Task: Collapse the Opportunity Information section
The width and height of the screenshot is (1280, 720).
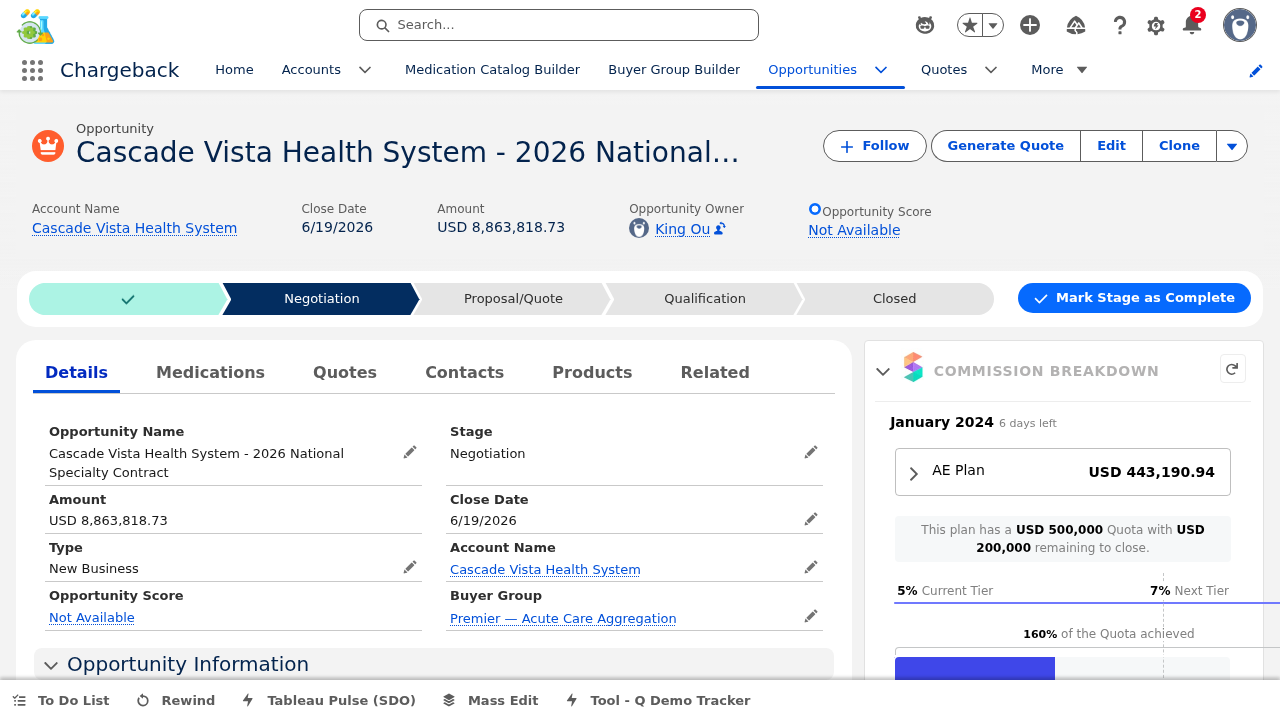Action: [51, 665]
